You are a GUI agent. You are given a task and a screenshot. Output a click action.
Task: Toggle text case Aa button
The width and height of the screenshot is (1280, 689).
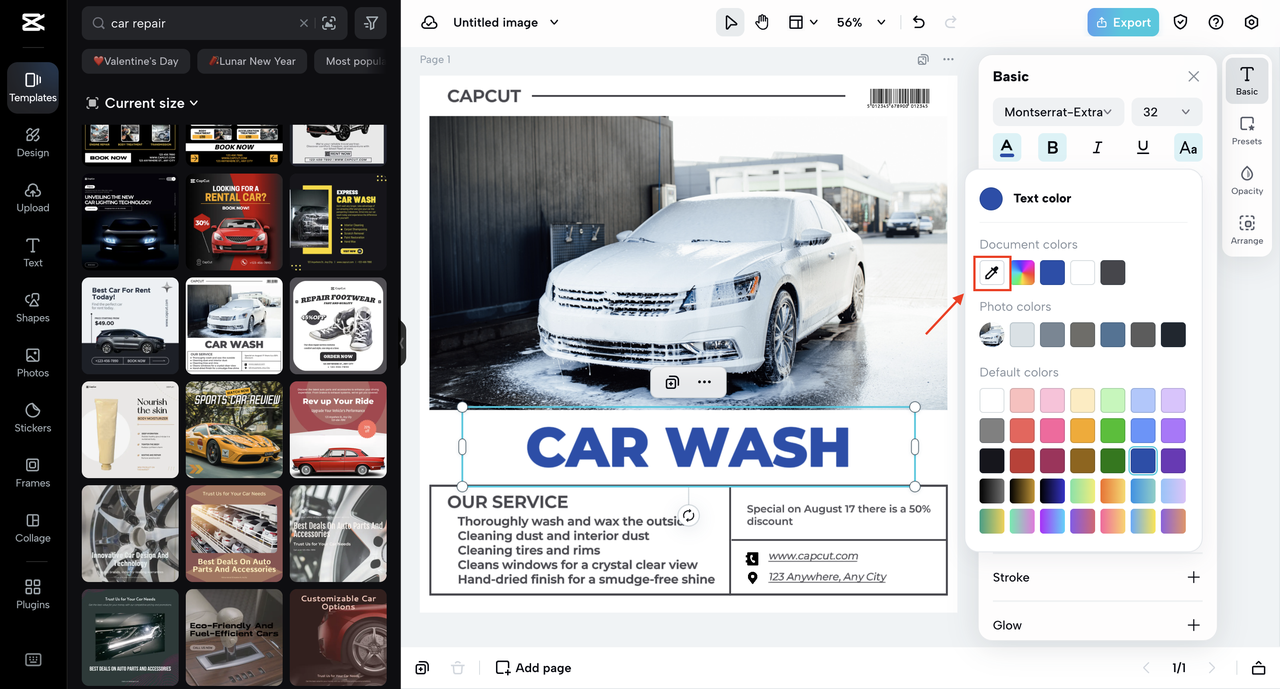(x=1188, y=147)
